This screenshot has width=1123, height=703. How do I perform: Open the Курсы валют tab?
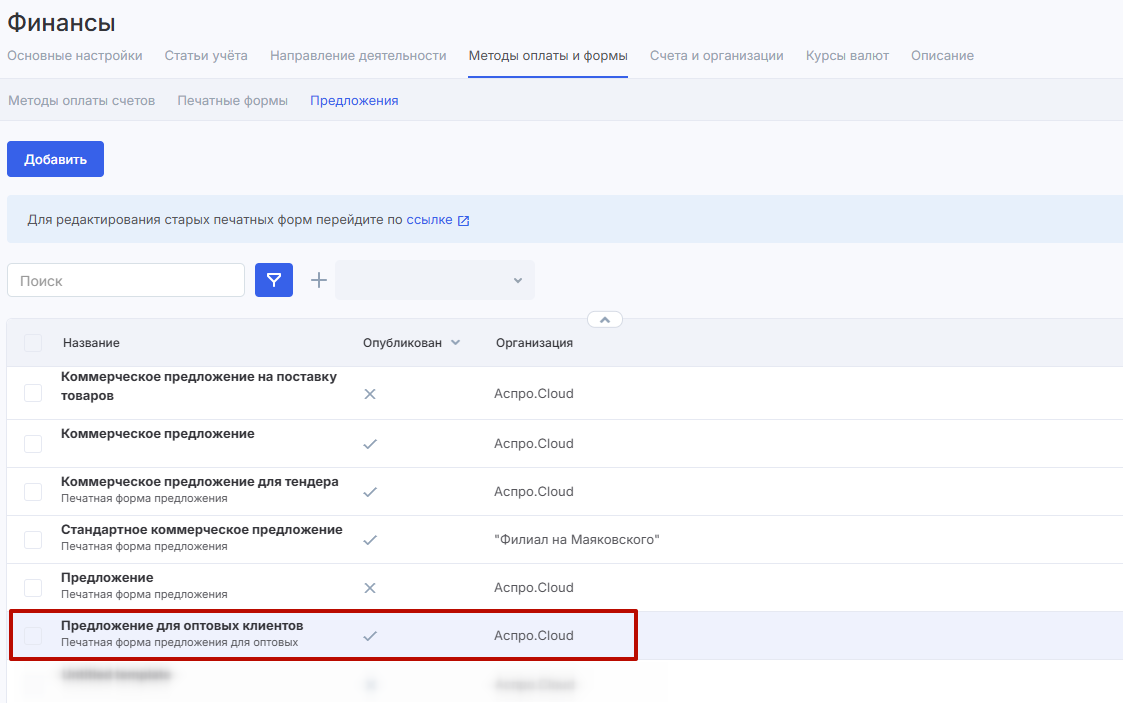(x=847, y=56)
